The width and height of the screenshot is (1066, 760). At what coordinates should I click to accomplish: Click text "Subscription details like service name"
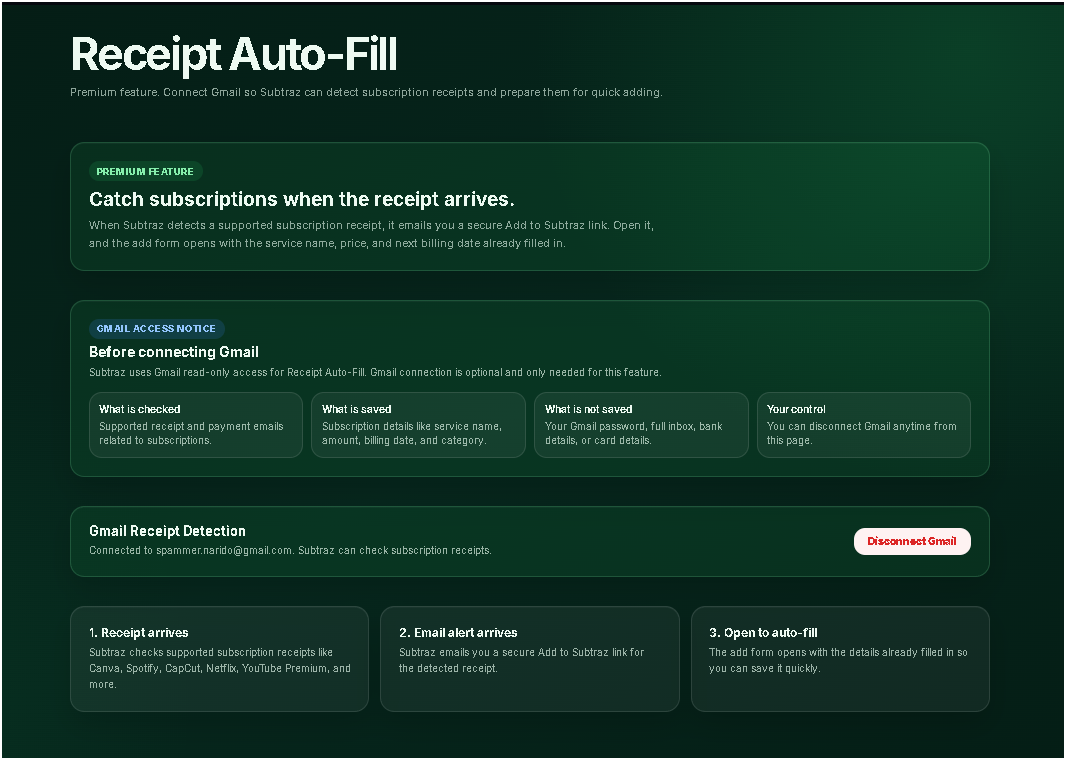[x=412, y=433]
